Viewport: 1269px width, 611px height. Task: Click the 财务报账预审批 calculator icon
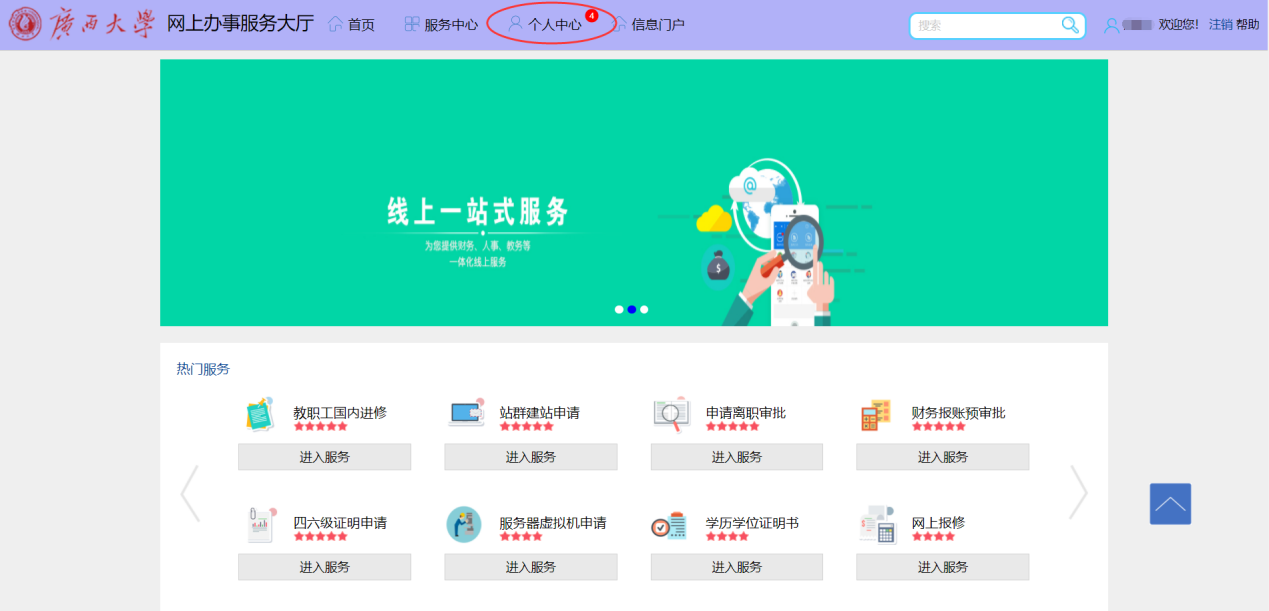pyautogui.click(x=876, y=414)
